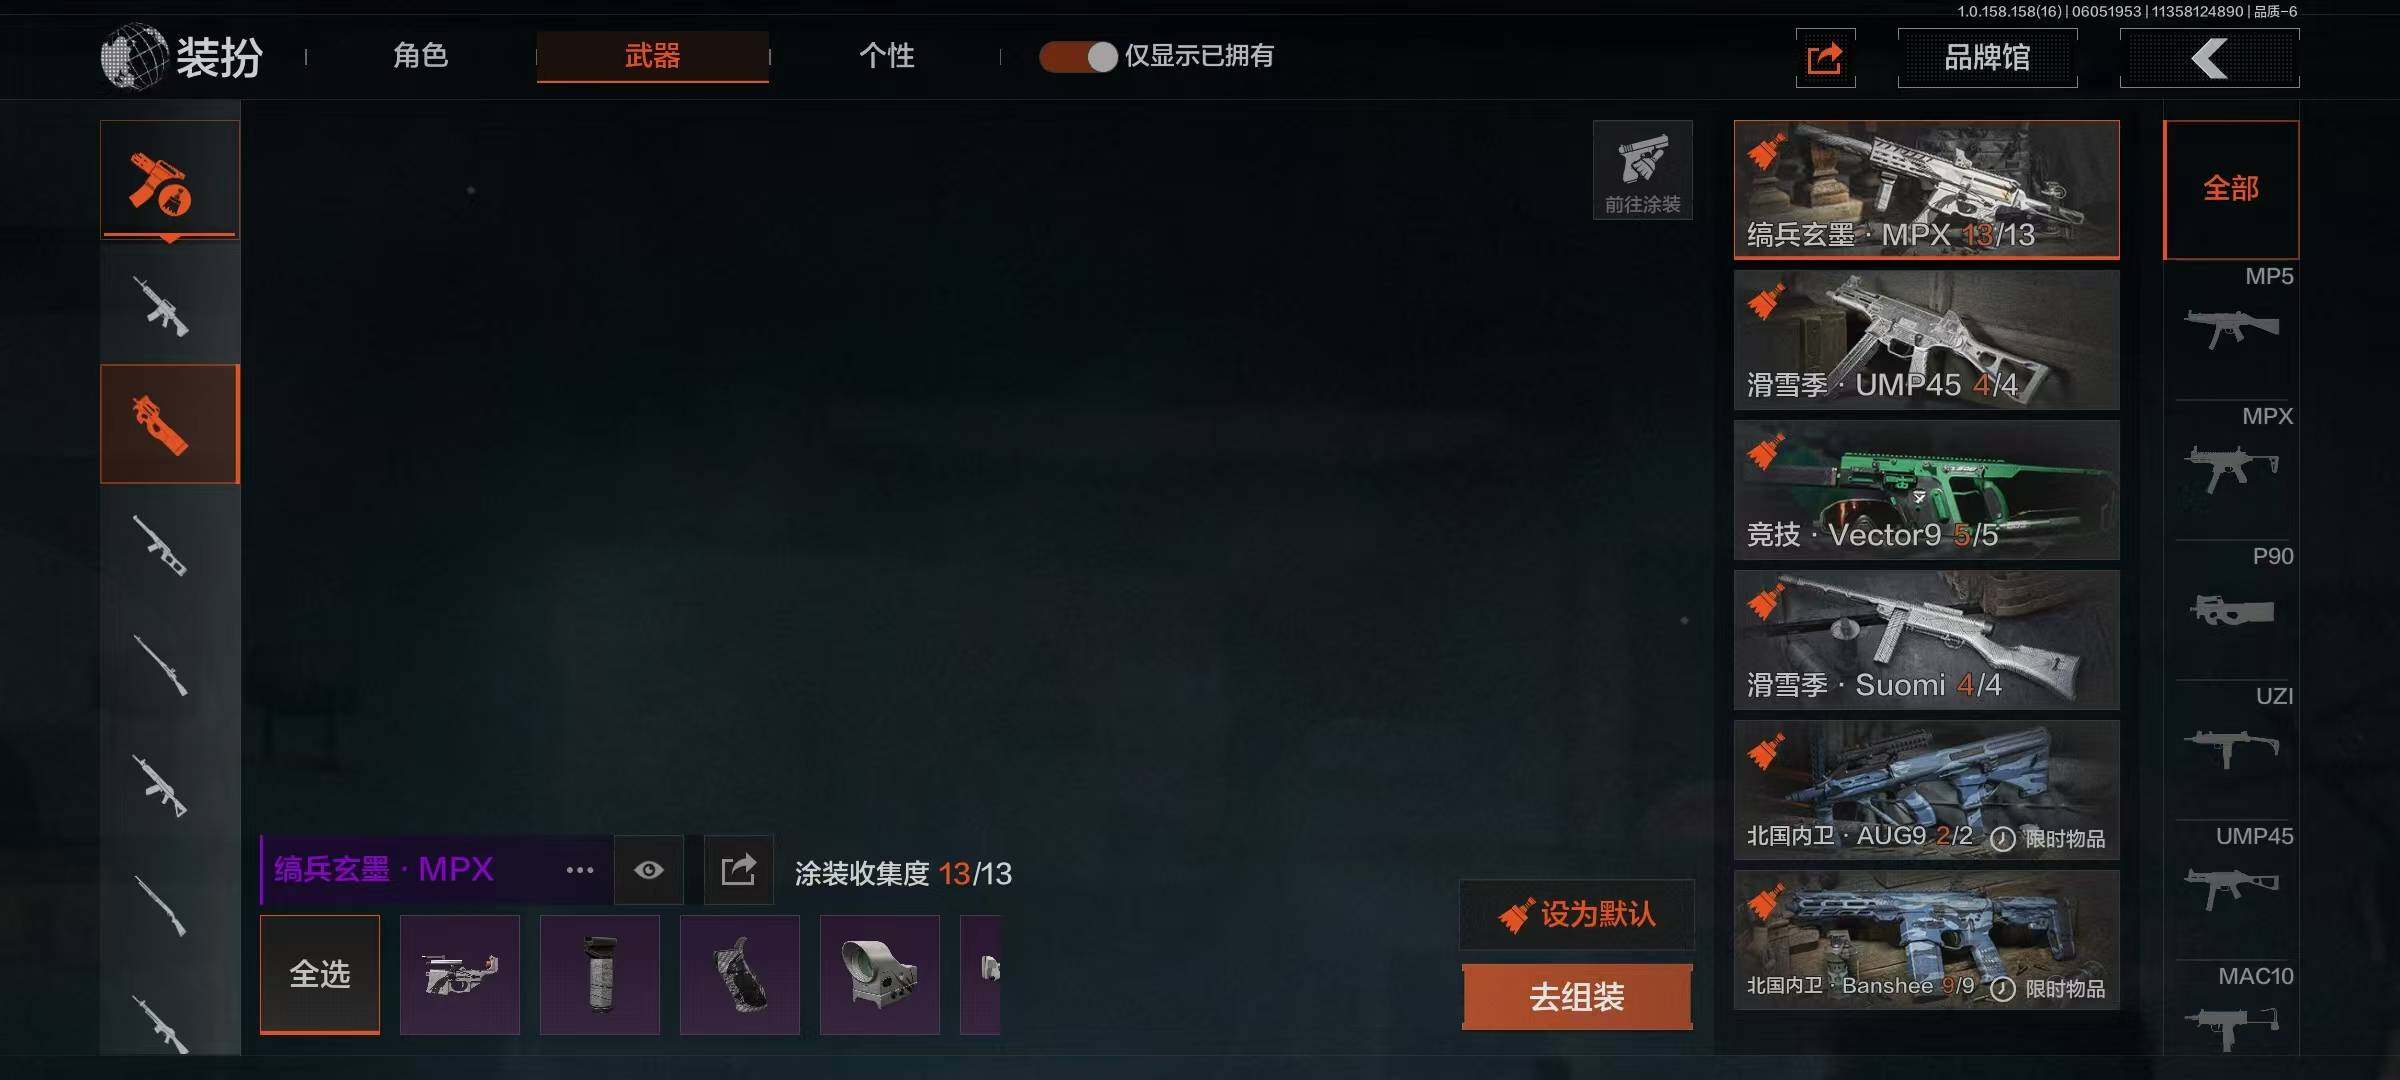This screenshot has height=1080, width=2400.
Task: Toggle preview eye for 缟兵玄墨 MPX
Action: (648, 870)
